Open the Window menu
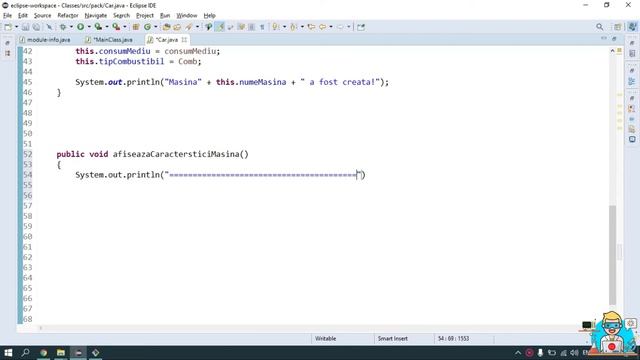The height and width of the screenshot is (360, 640). pyautogui.click(x=187, y=16)
